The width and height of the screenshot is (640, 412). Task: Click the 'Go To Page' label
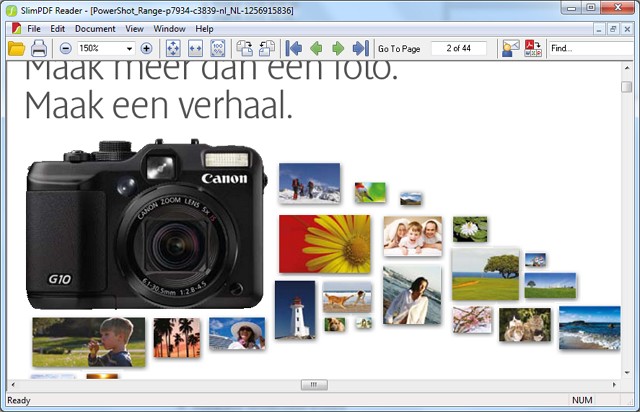point(399,49)
